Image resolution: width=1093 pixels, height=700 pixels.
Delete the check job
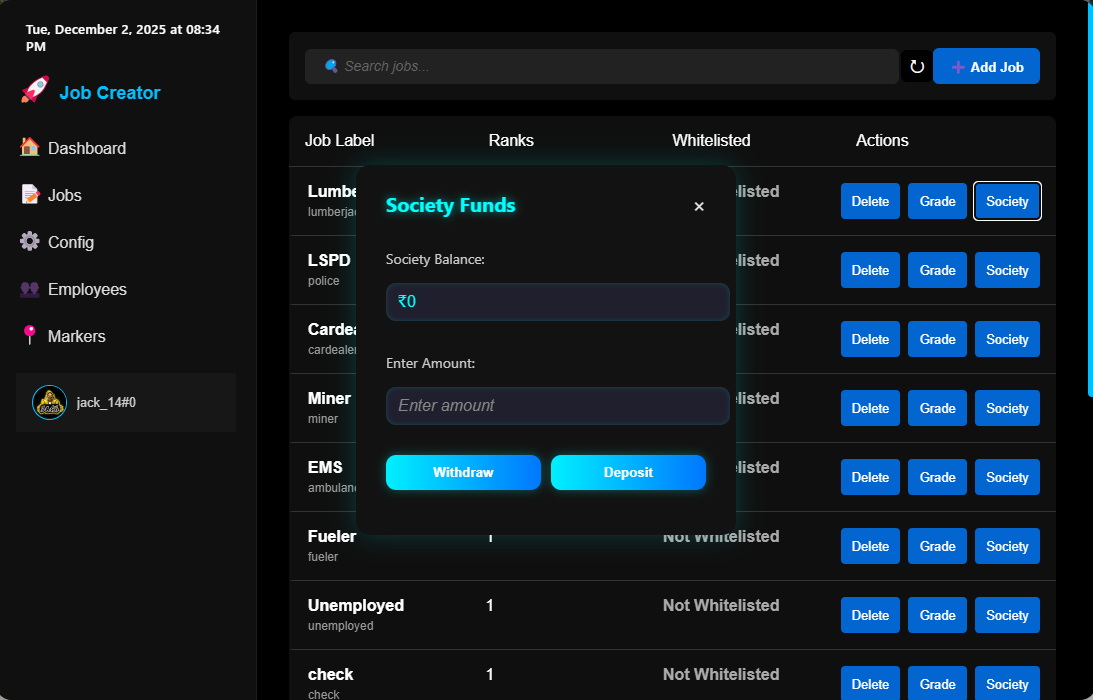click(x=870, y=683)
